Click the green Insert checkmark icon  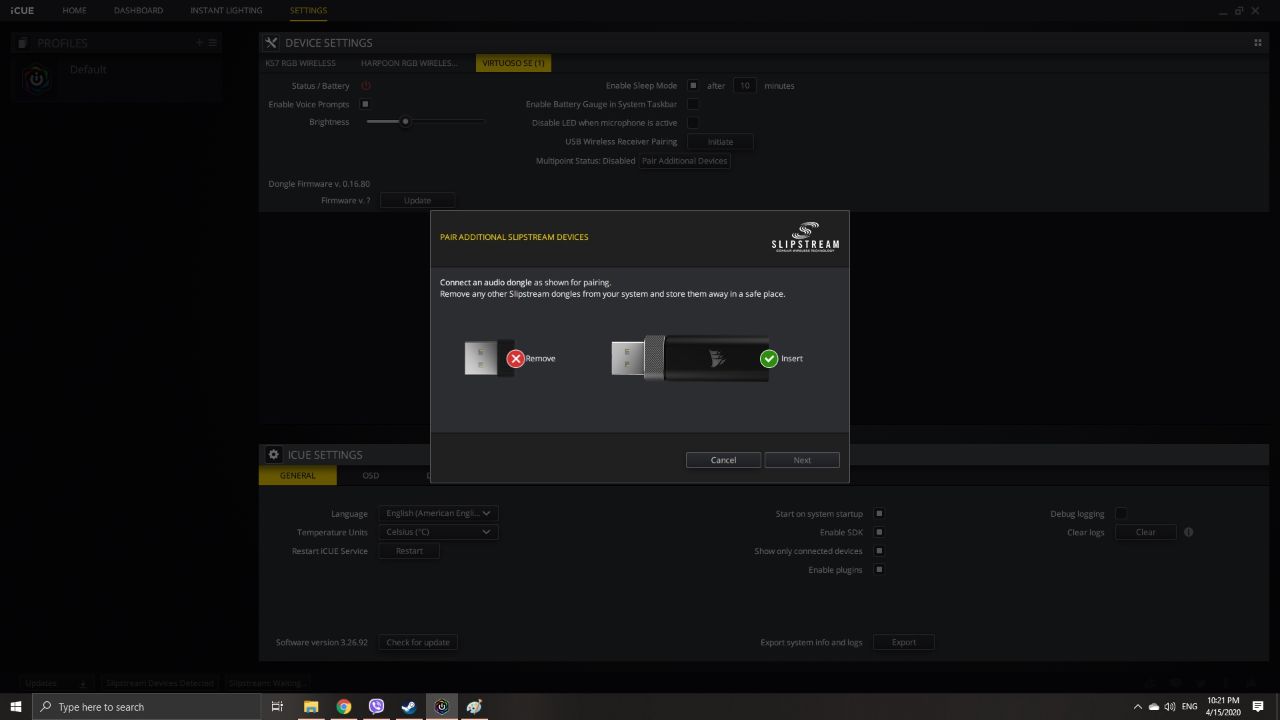click(769, 358)
